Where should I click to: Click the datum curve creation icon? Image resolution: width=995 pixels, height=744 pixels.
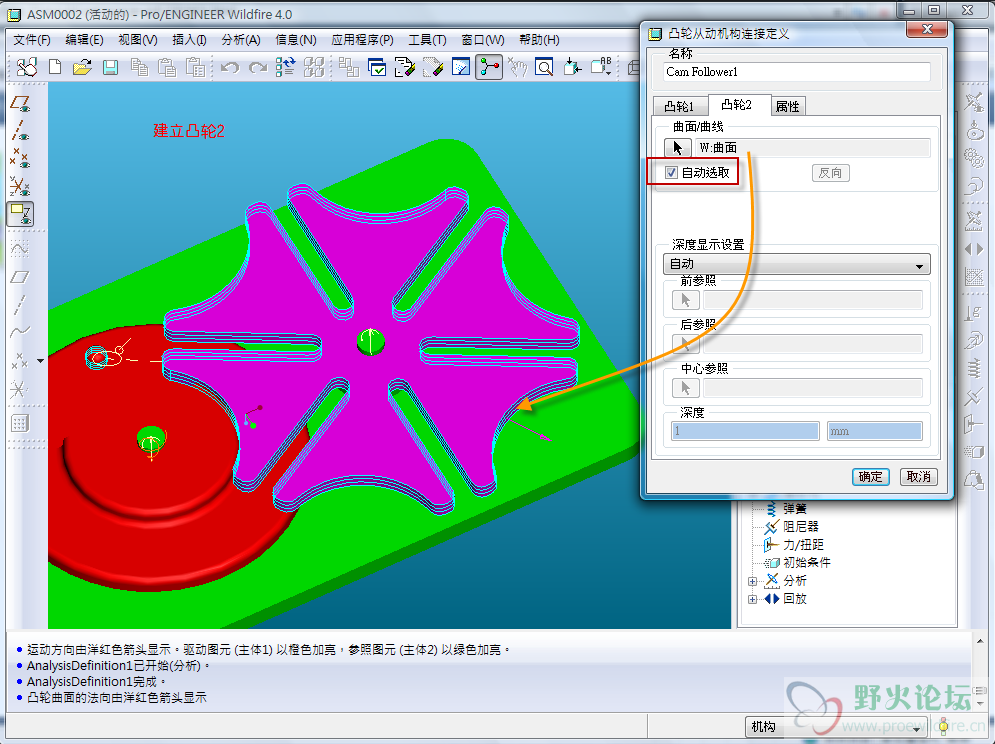(x=20, y=331)
